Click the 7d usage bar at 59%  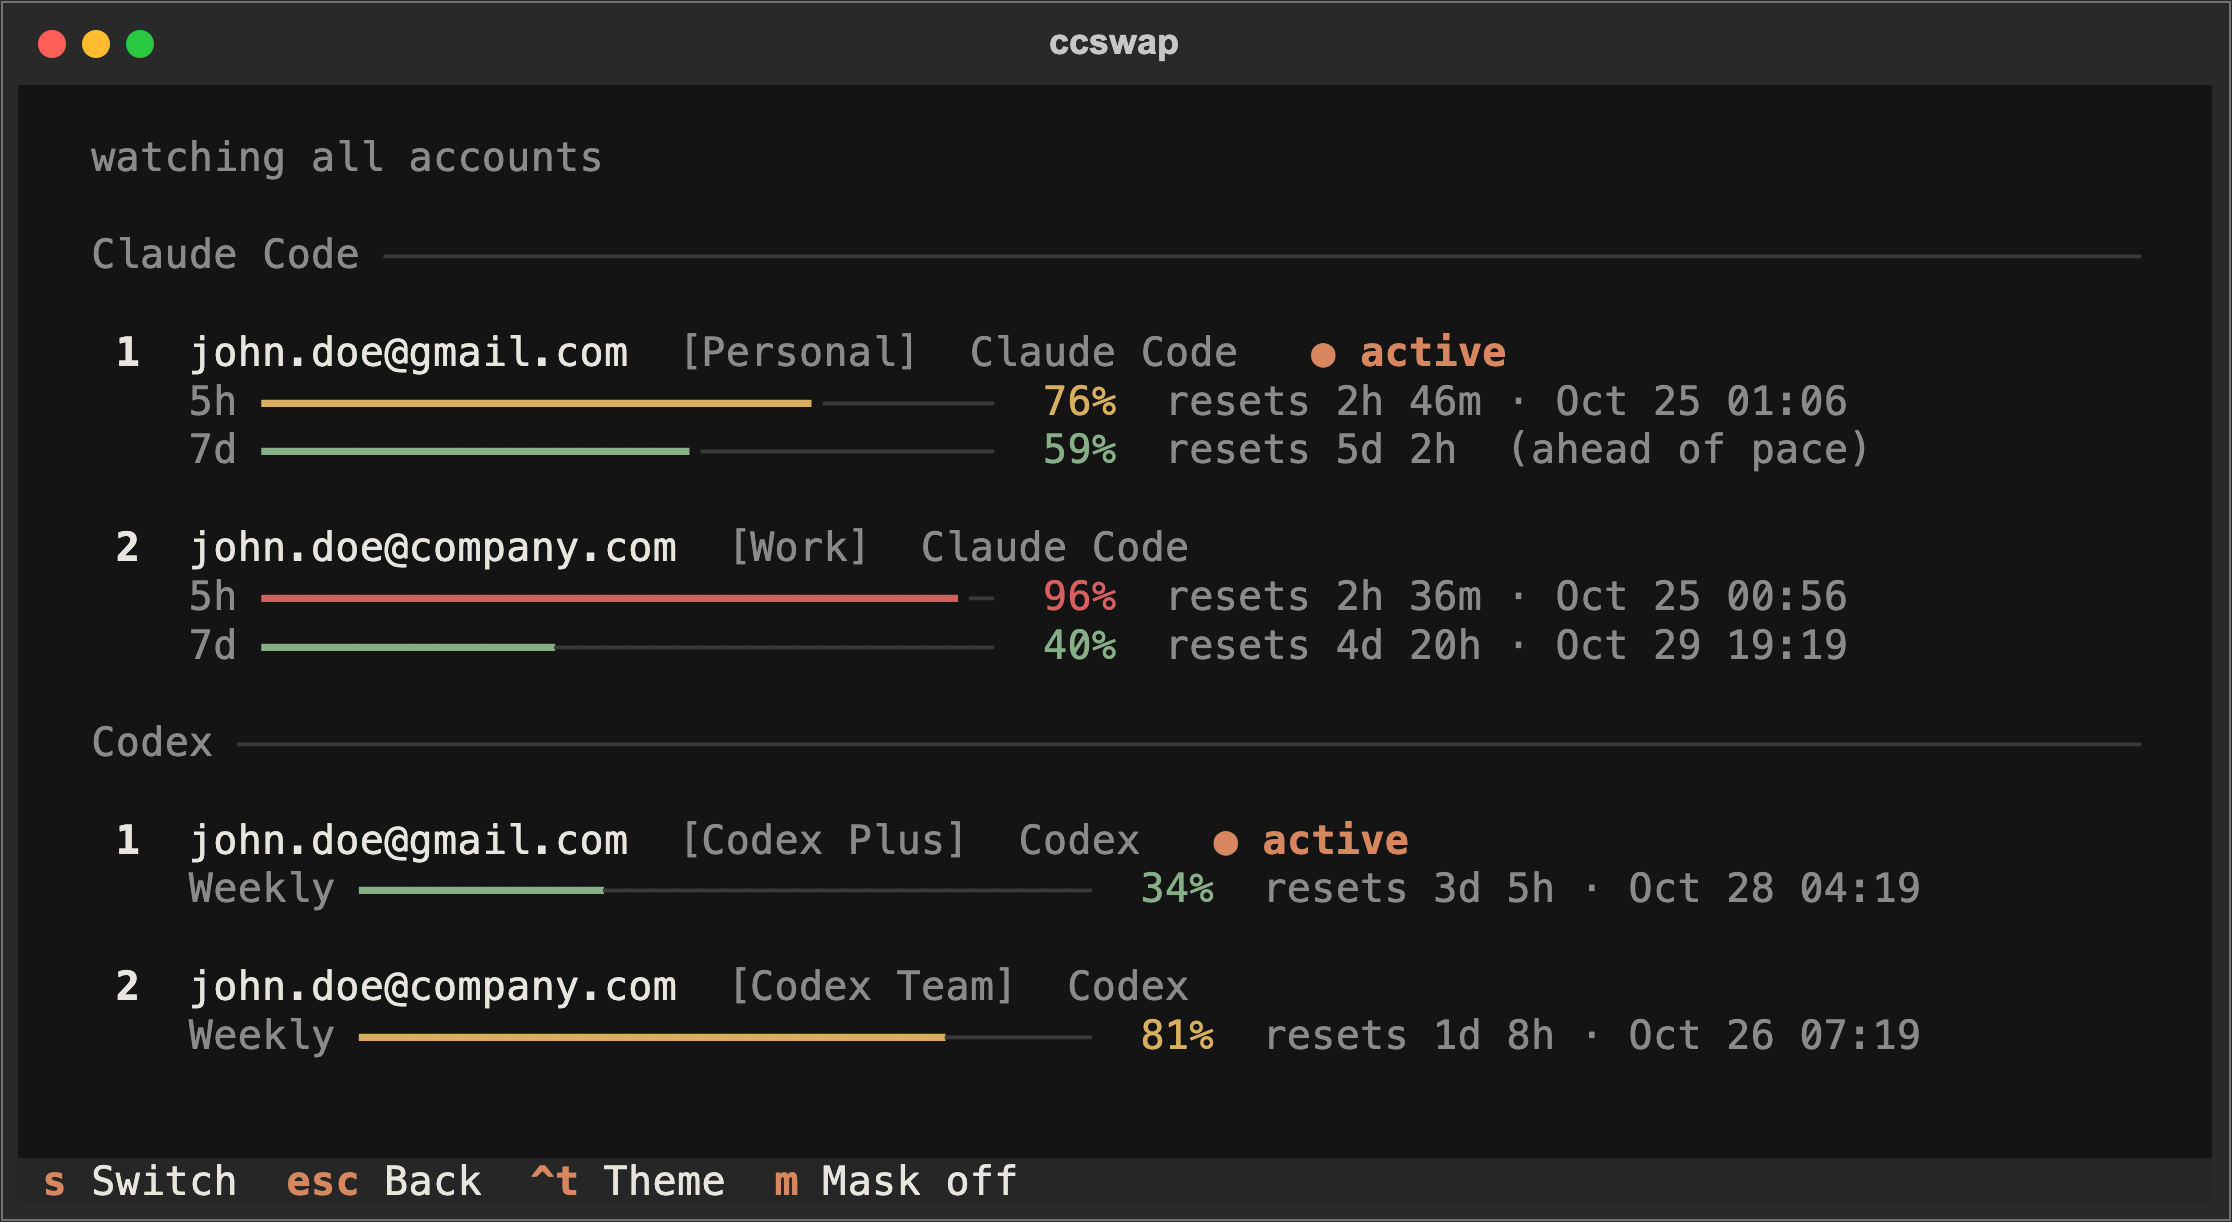click(627, 451)
